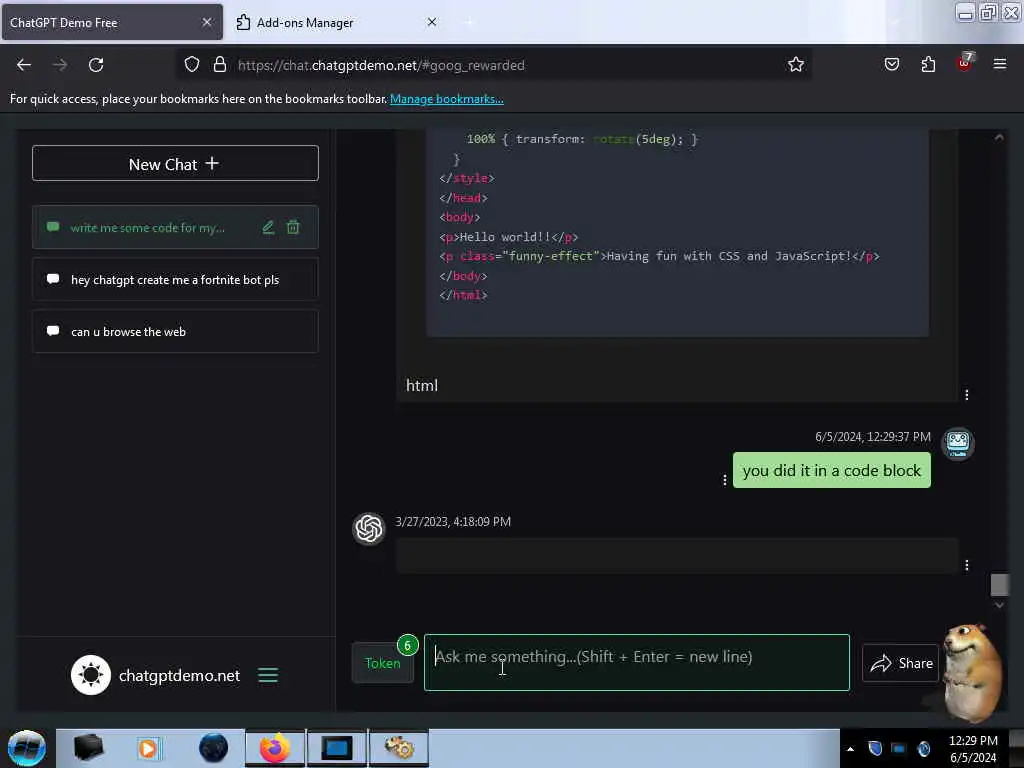The width and height of the screenshot is (1024, 768).
Task: Open options for 'you did it in a code block'
Action: point(724,480)
